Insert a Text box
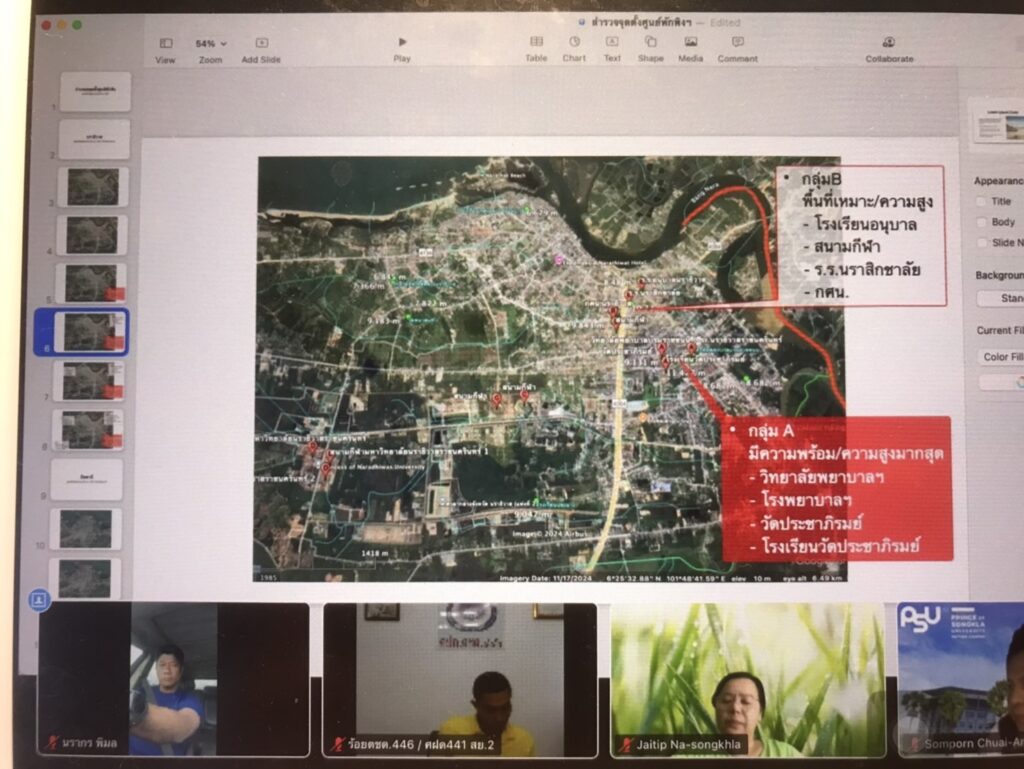 pos(612,49)
